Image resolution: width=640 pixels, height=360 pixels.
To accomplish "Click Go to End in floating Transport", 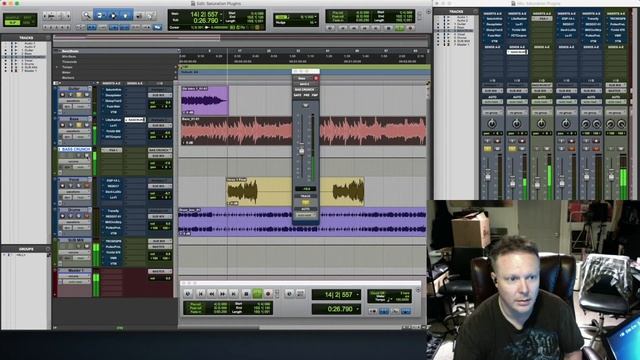I will [233, 293].
